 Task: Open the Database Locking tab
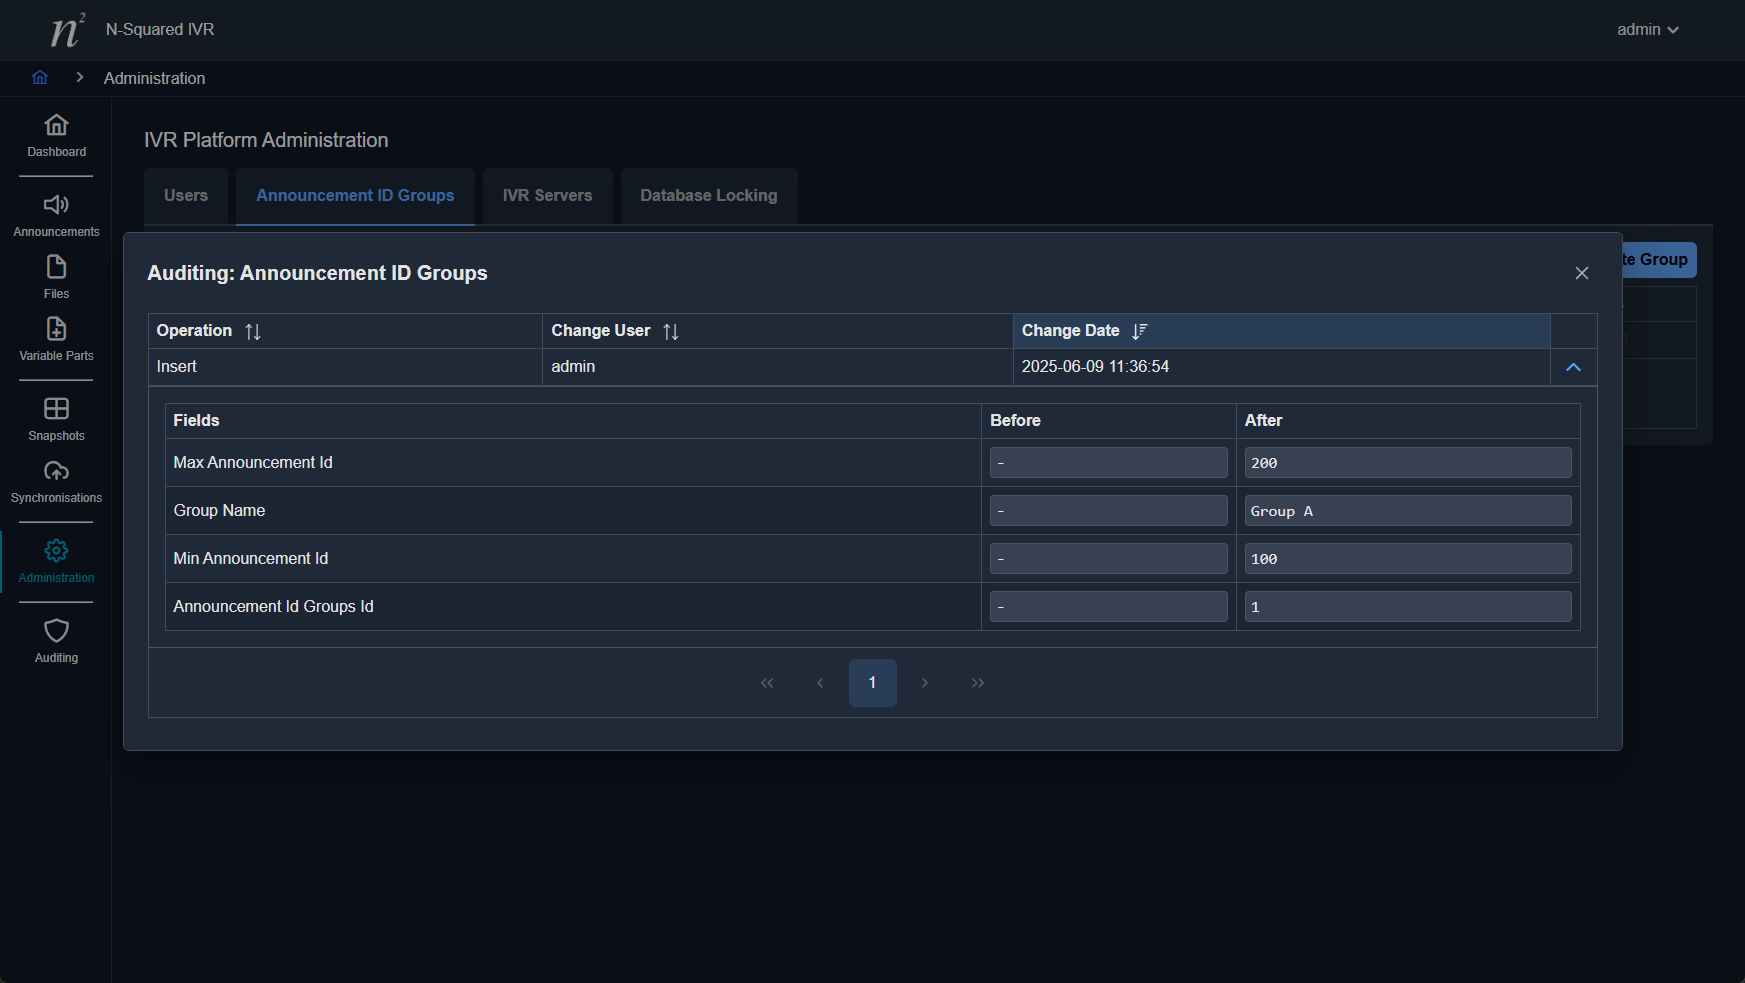[x=708, y=196]
